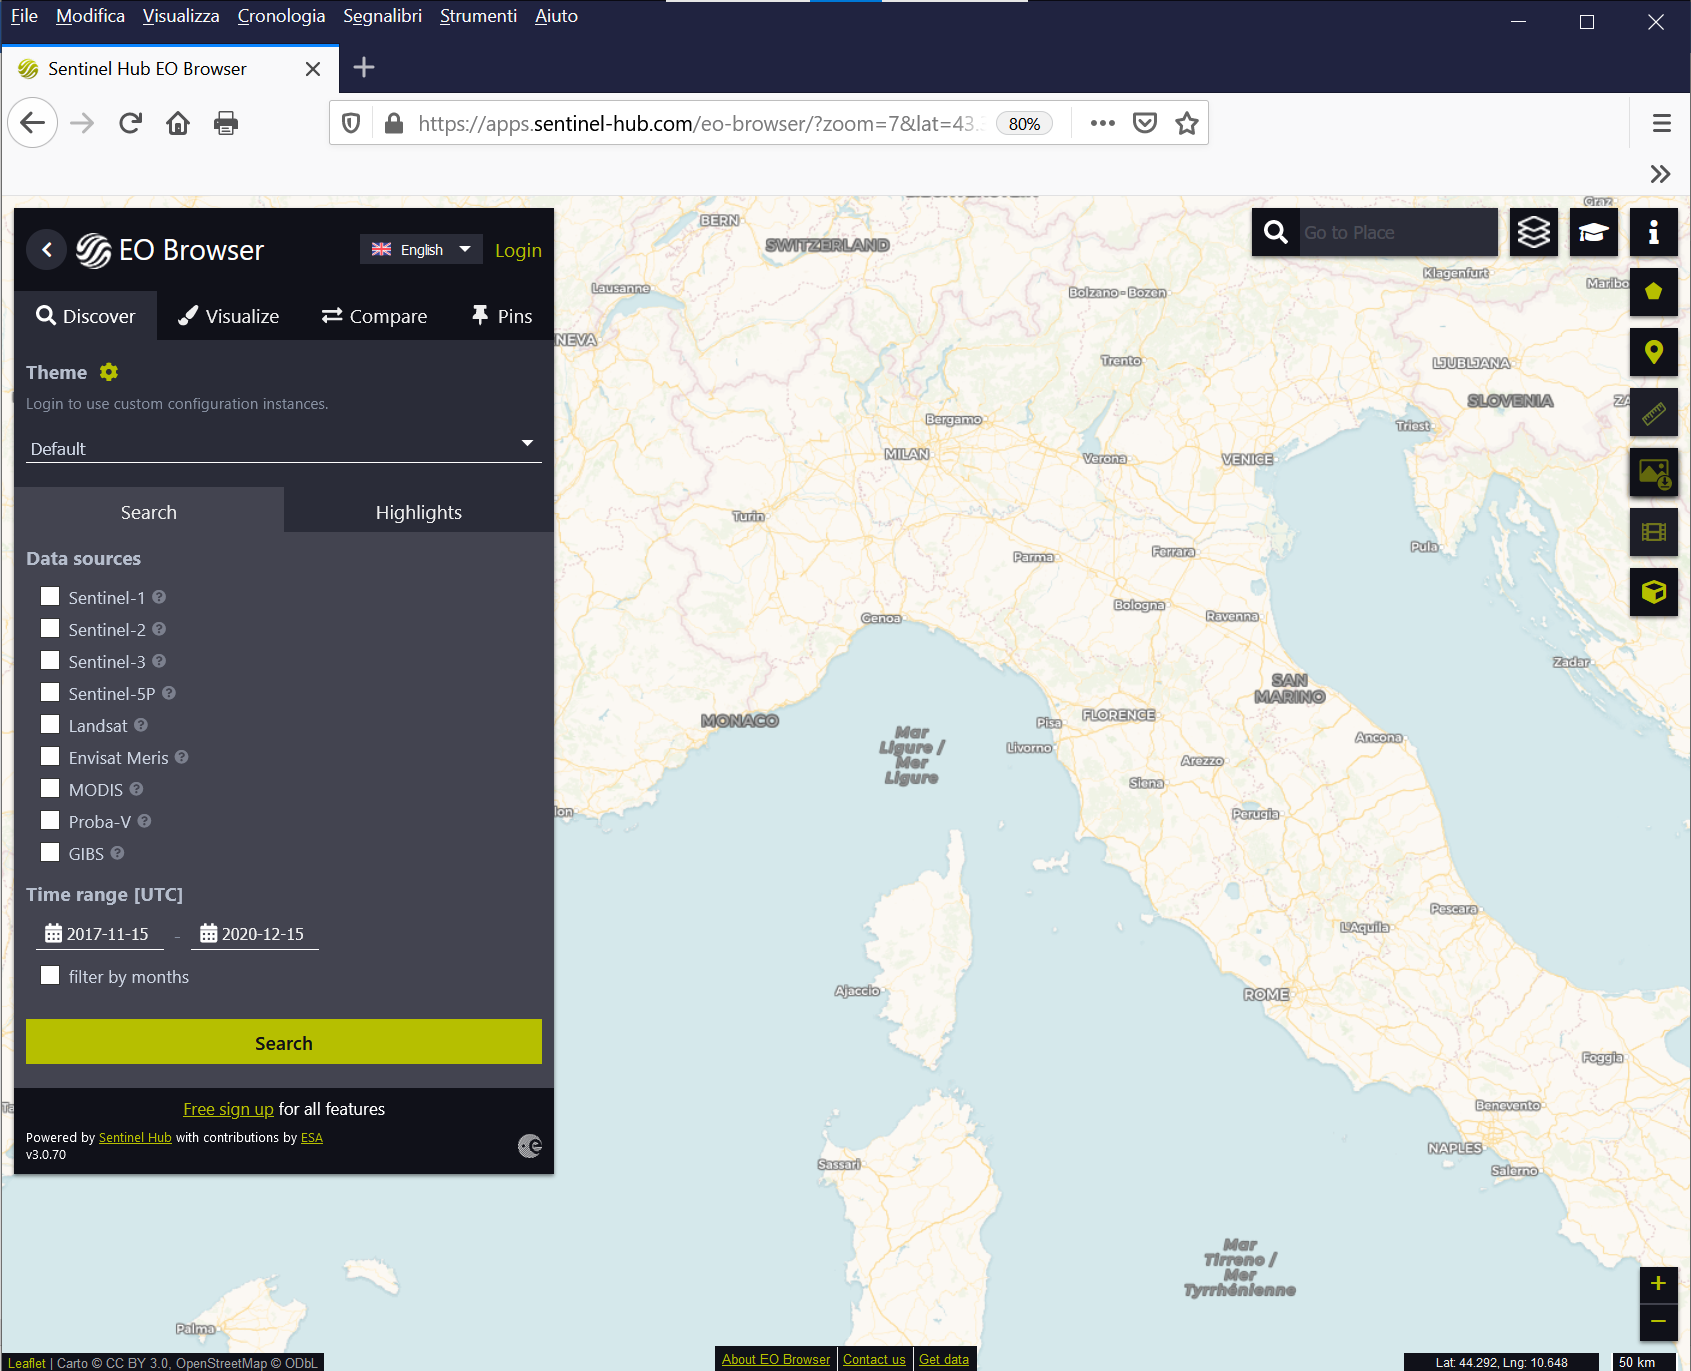Open the map layers selector icon
This screenshot has width=1691, height=1371.
pyautogui.click(x=1534, y=232)
